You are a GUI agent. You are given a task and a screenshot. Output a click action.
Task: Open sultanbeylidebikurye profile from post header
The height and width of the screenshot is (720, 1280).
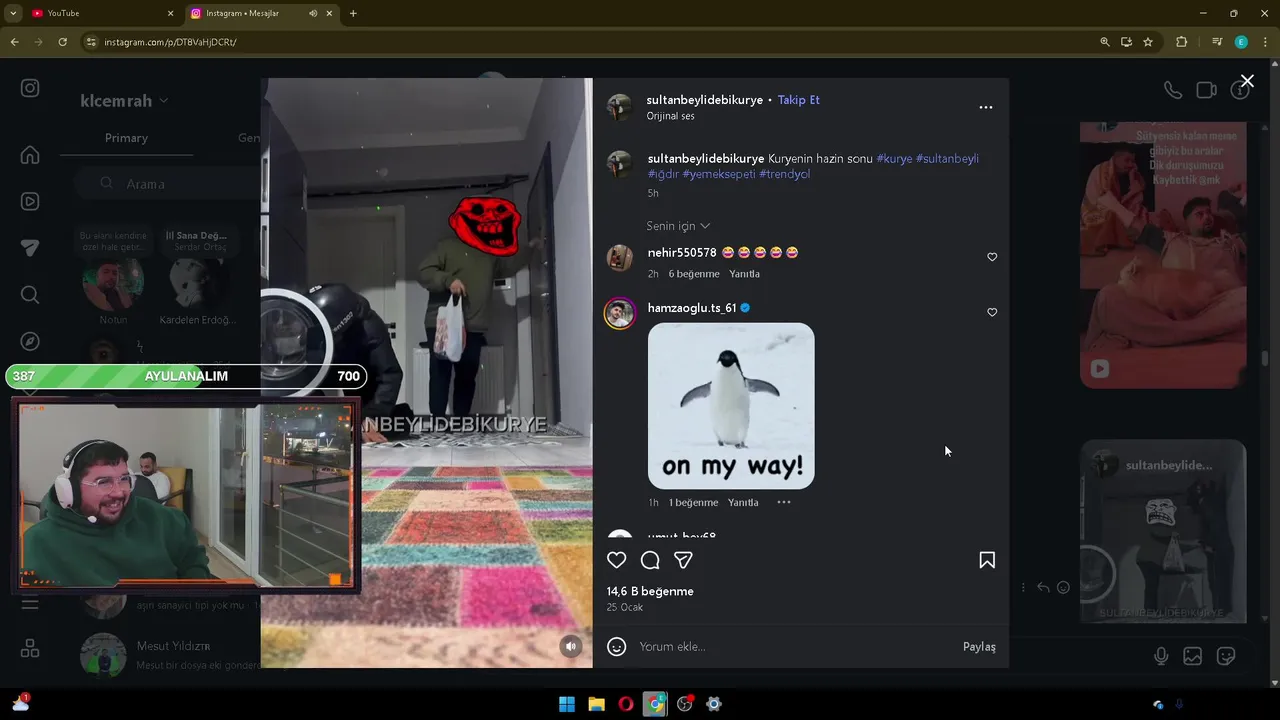(705, 100)
